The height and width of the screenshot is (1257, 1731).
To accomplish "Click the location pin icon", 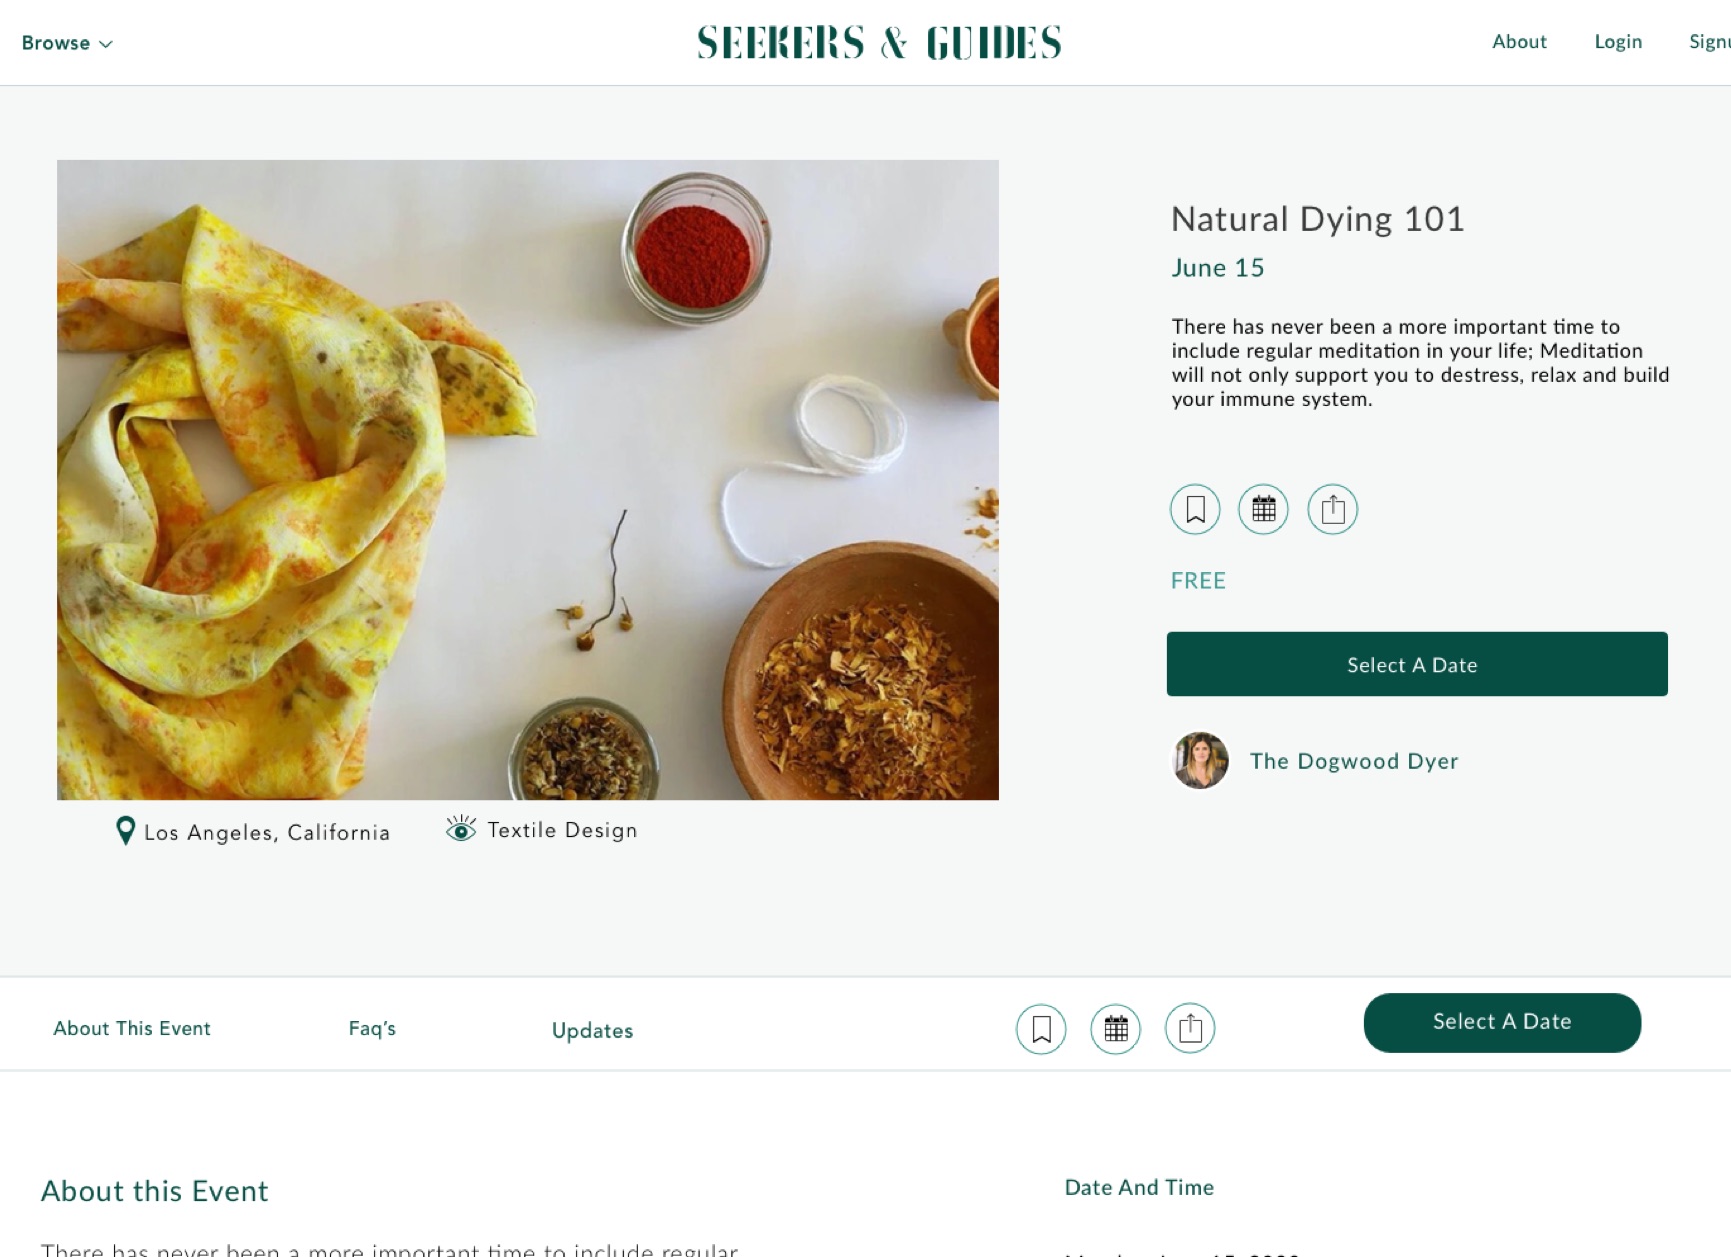I will point(125,831).
